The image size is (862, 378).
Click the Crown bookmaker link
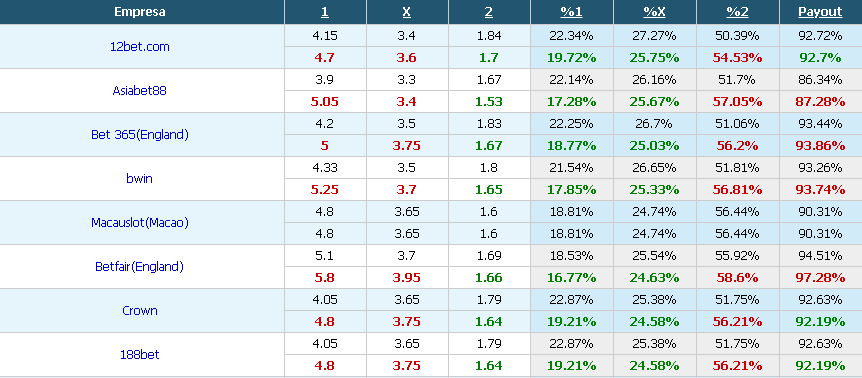coord(140,310)
